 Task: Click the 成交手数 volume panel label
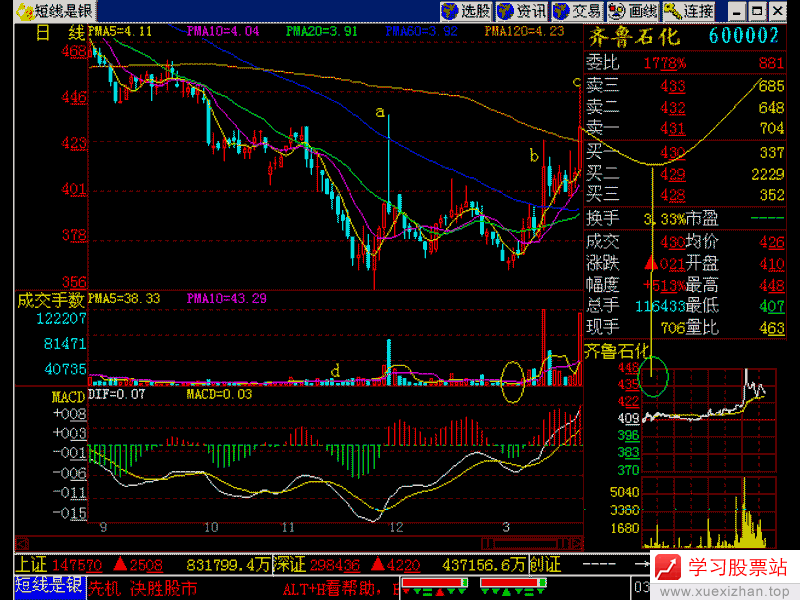(x=50, y=301)
